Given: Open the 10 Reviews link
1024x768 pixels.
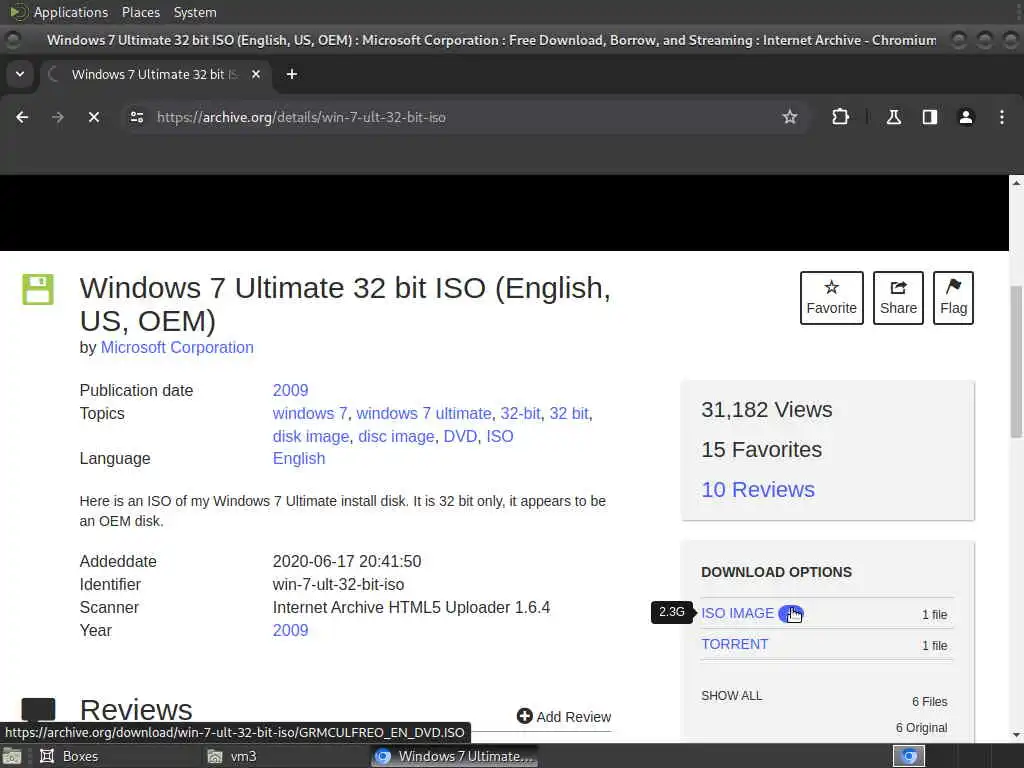Looking at the screenshot, I should point(758,490).
